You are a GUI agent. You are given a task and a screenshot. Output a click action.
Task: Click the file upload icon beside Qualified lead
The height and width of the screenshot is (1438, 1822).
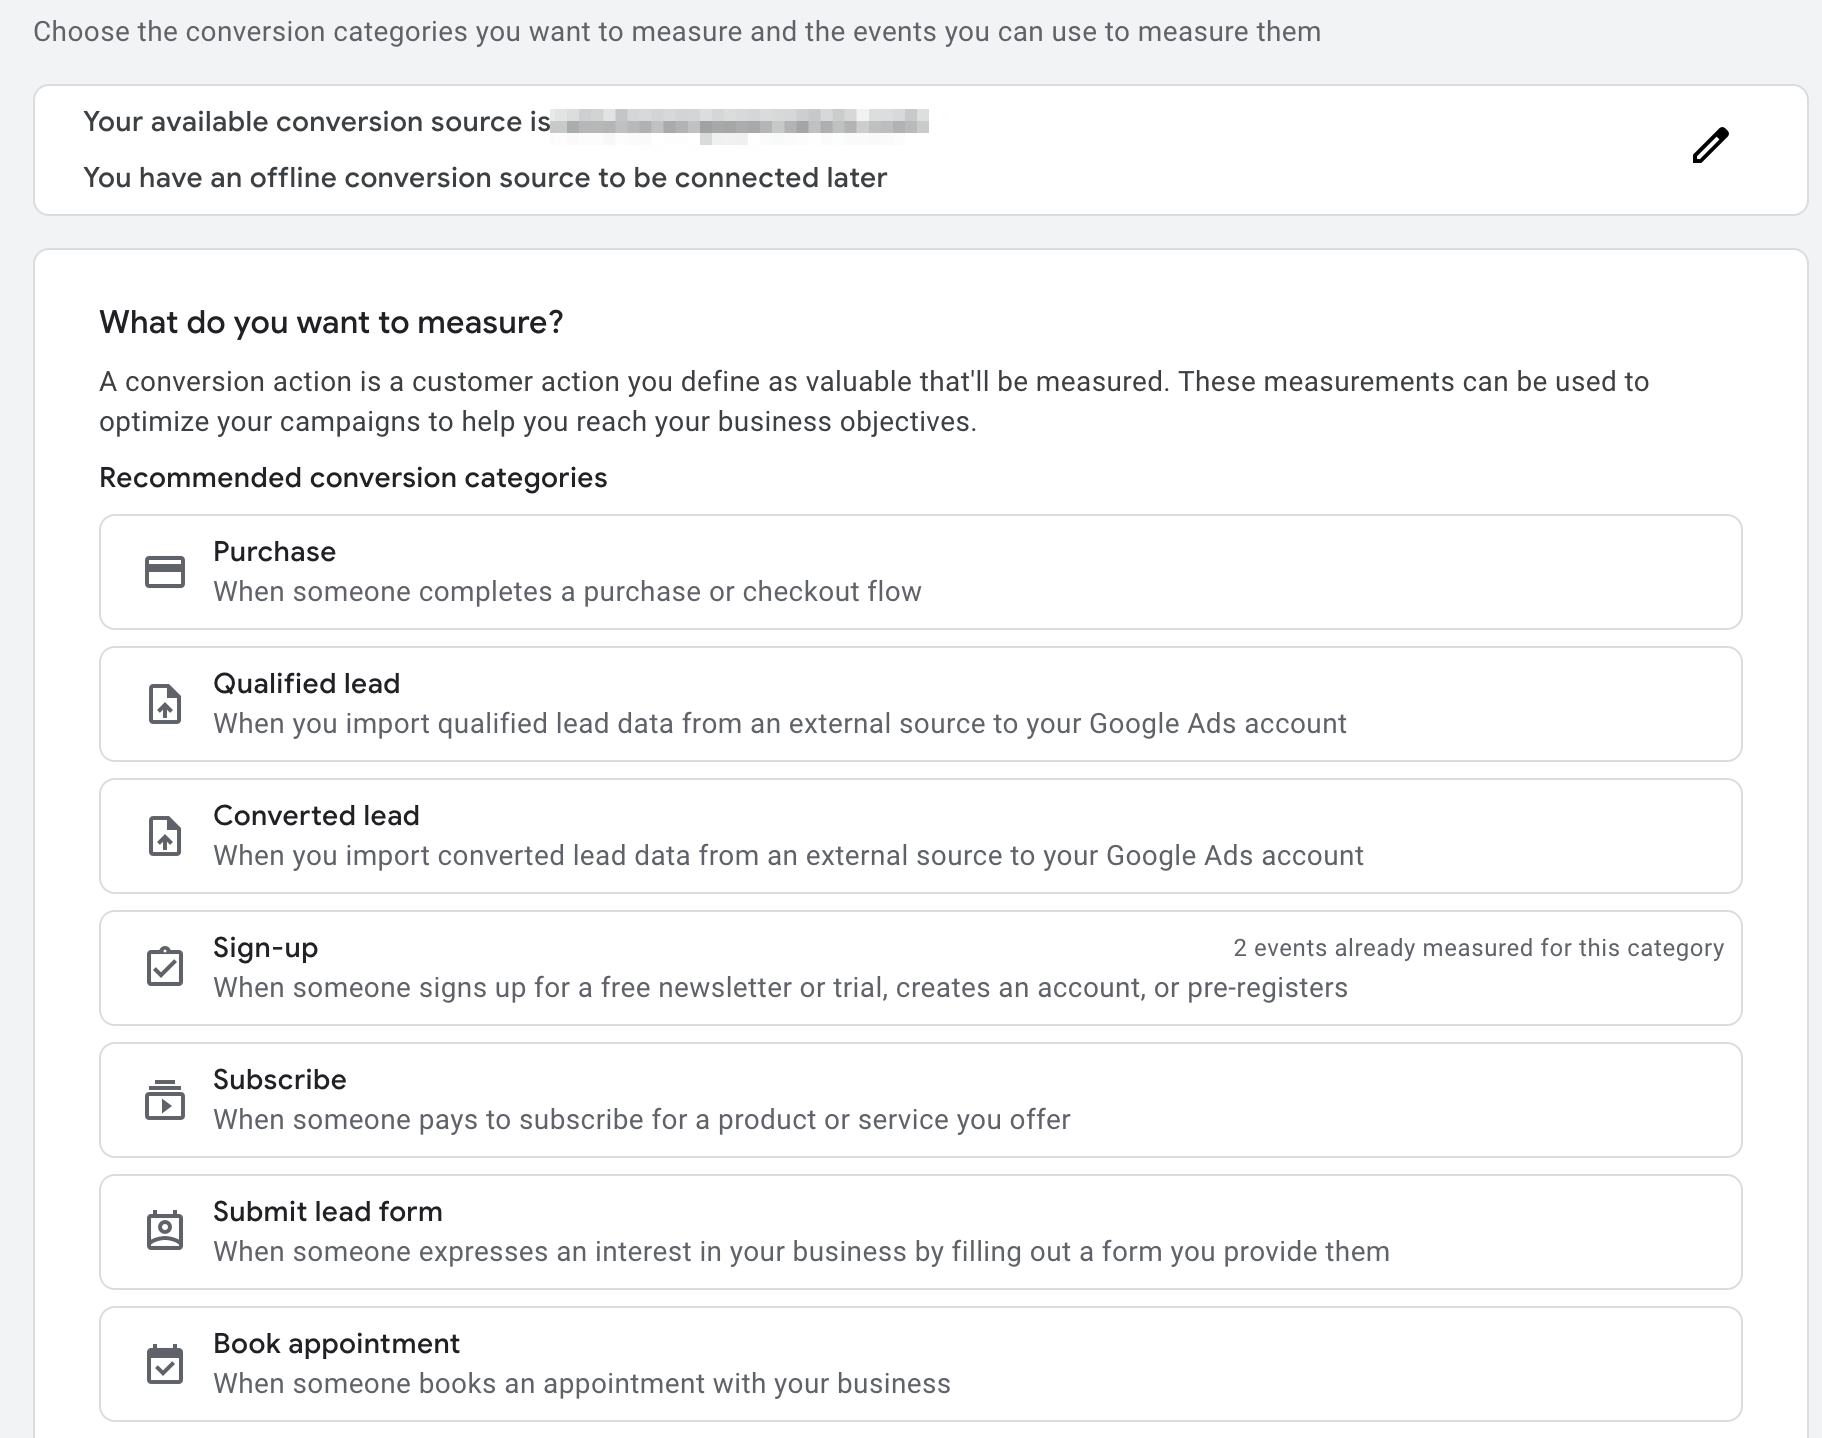[x=165, y=704]
